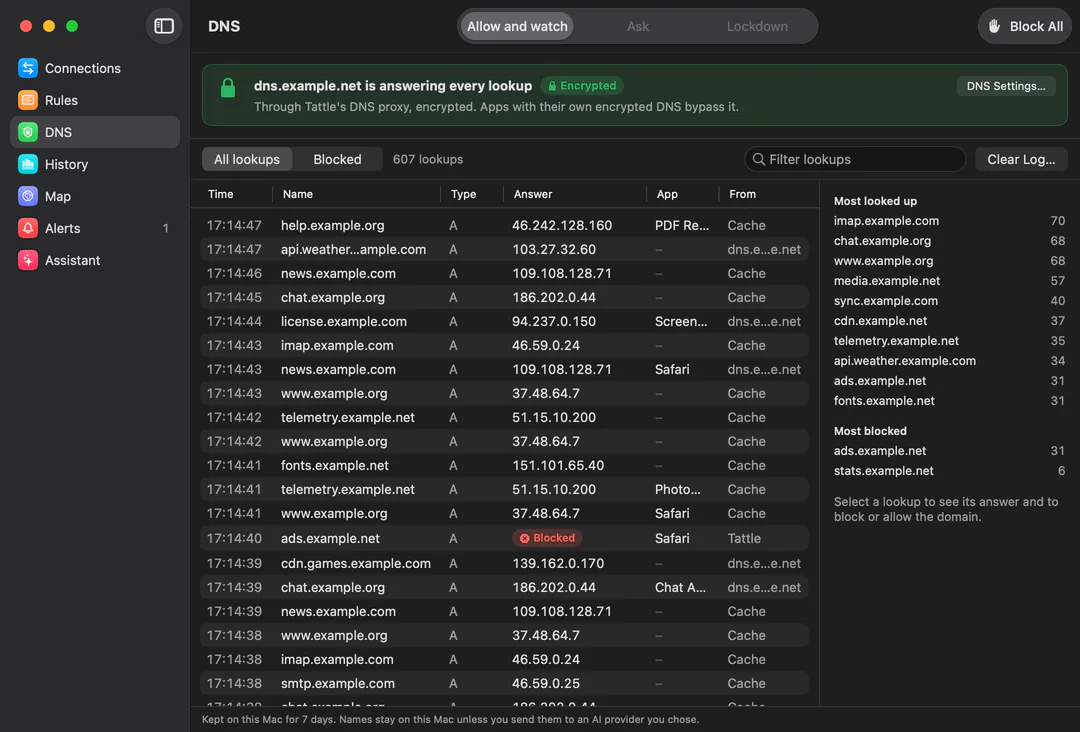Click sync.example.com in Most looked up
Screen dimensions: 1080x732
click(x=886, y=301)
